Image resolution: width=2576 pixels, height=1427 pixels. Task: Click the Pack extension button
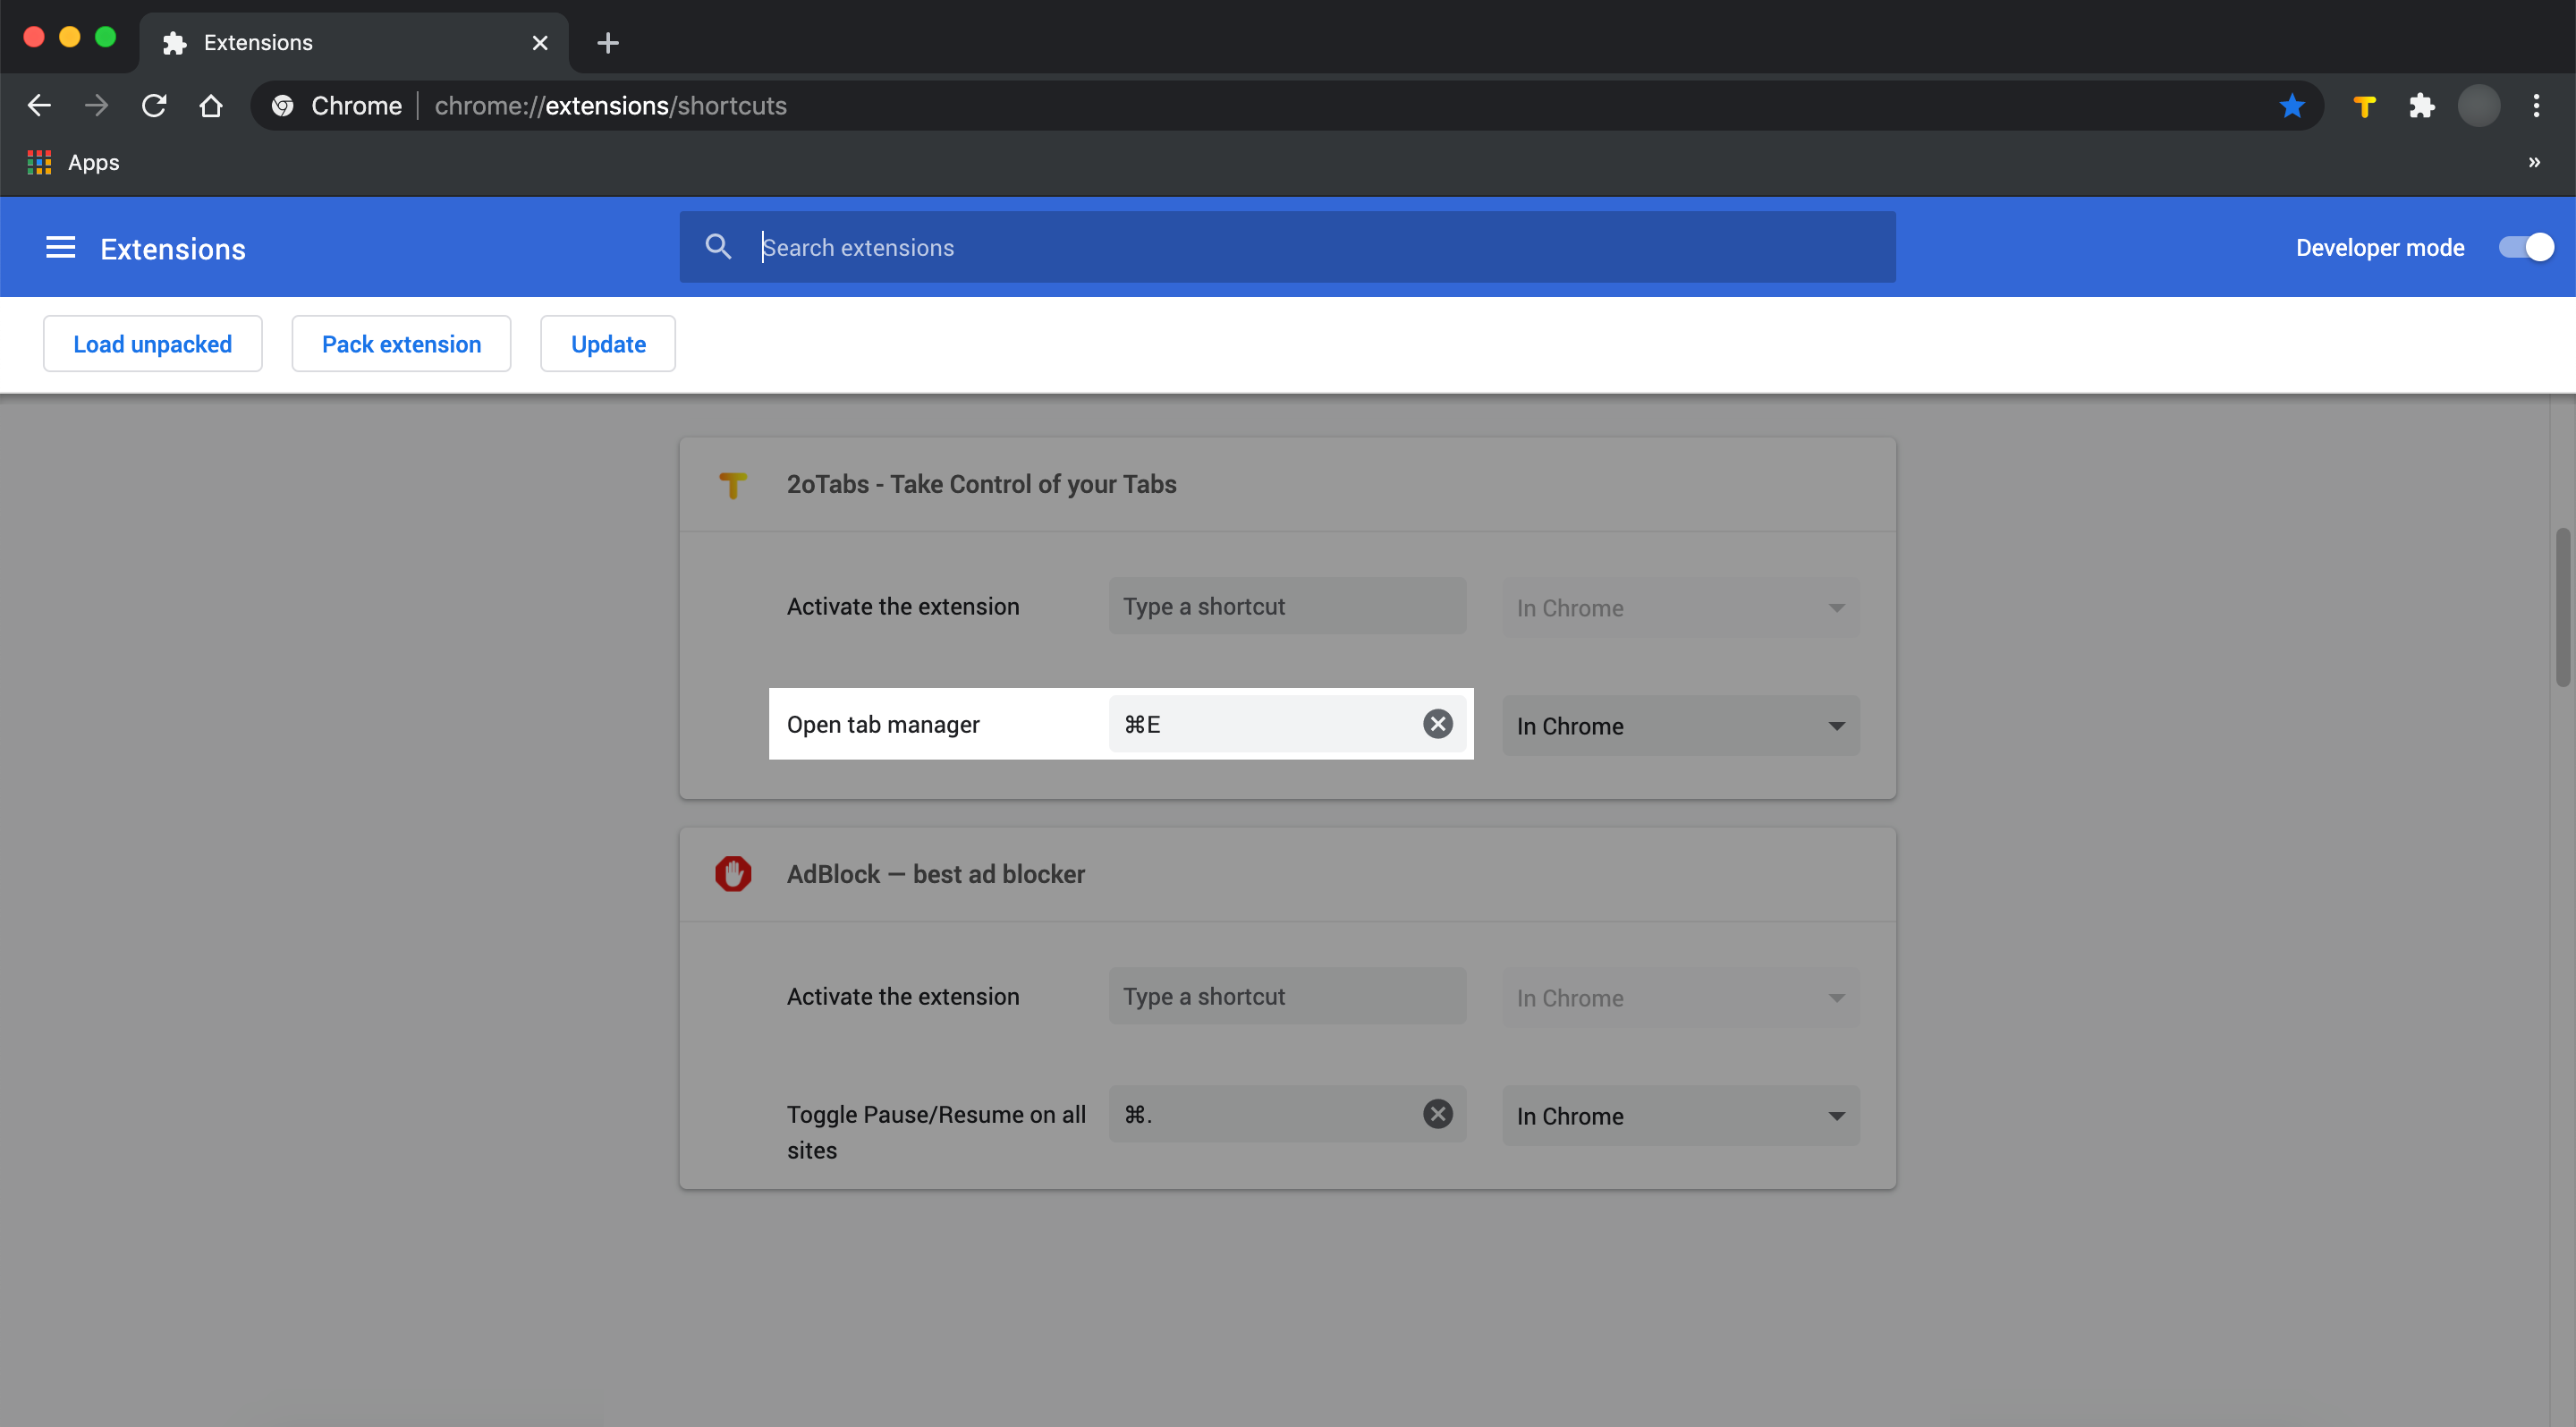pos(401,344)
